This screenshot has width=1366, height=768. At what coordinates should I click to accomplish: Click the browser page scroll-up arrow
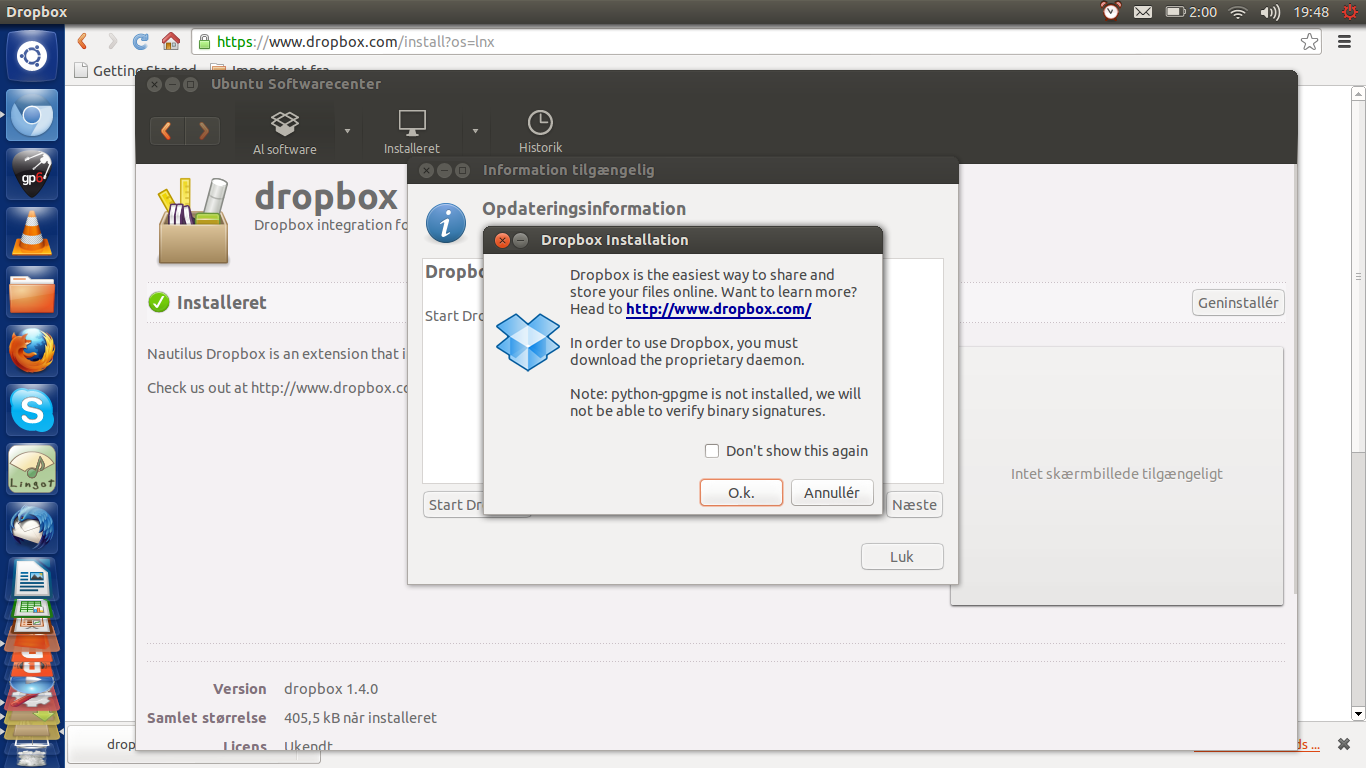1358,93
